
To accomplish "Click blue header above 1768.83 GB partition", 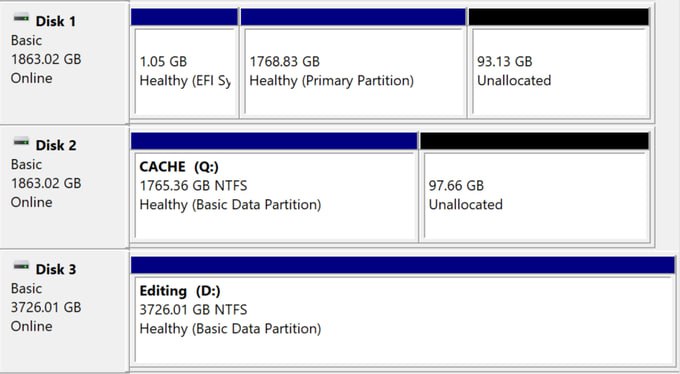I will [353, 17].
